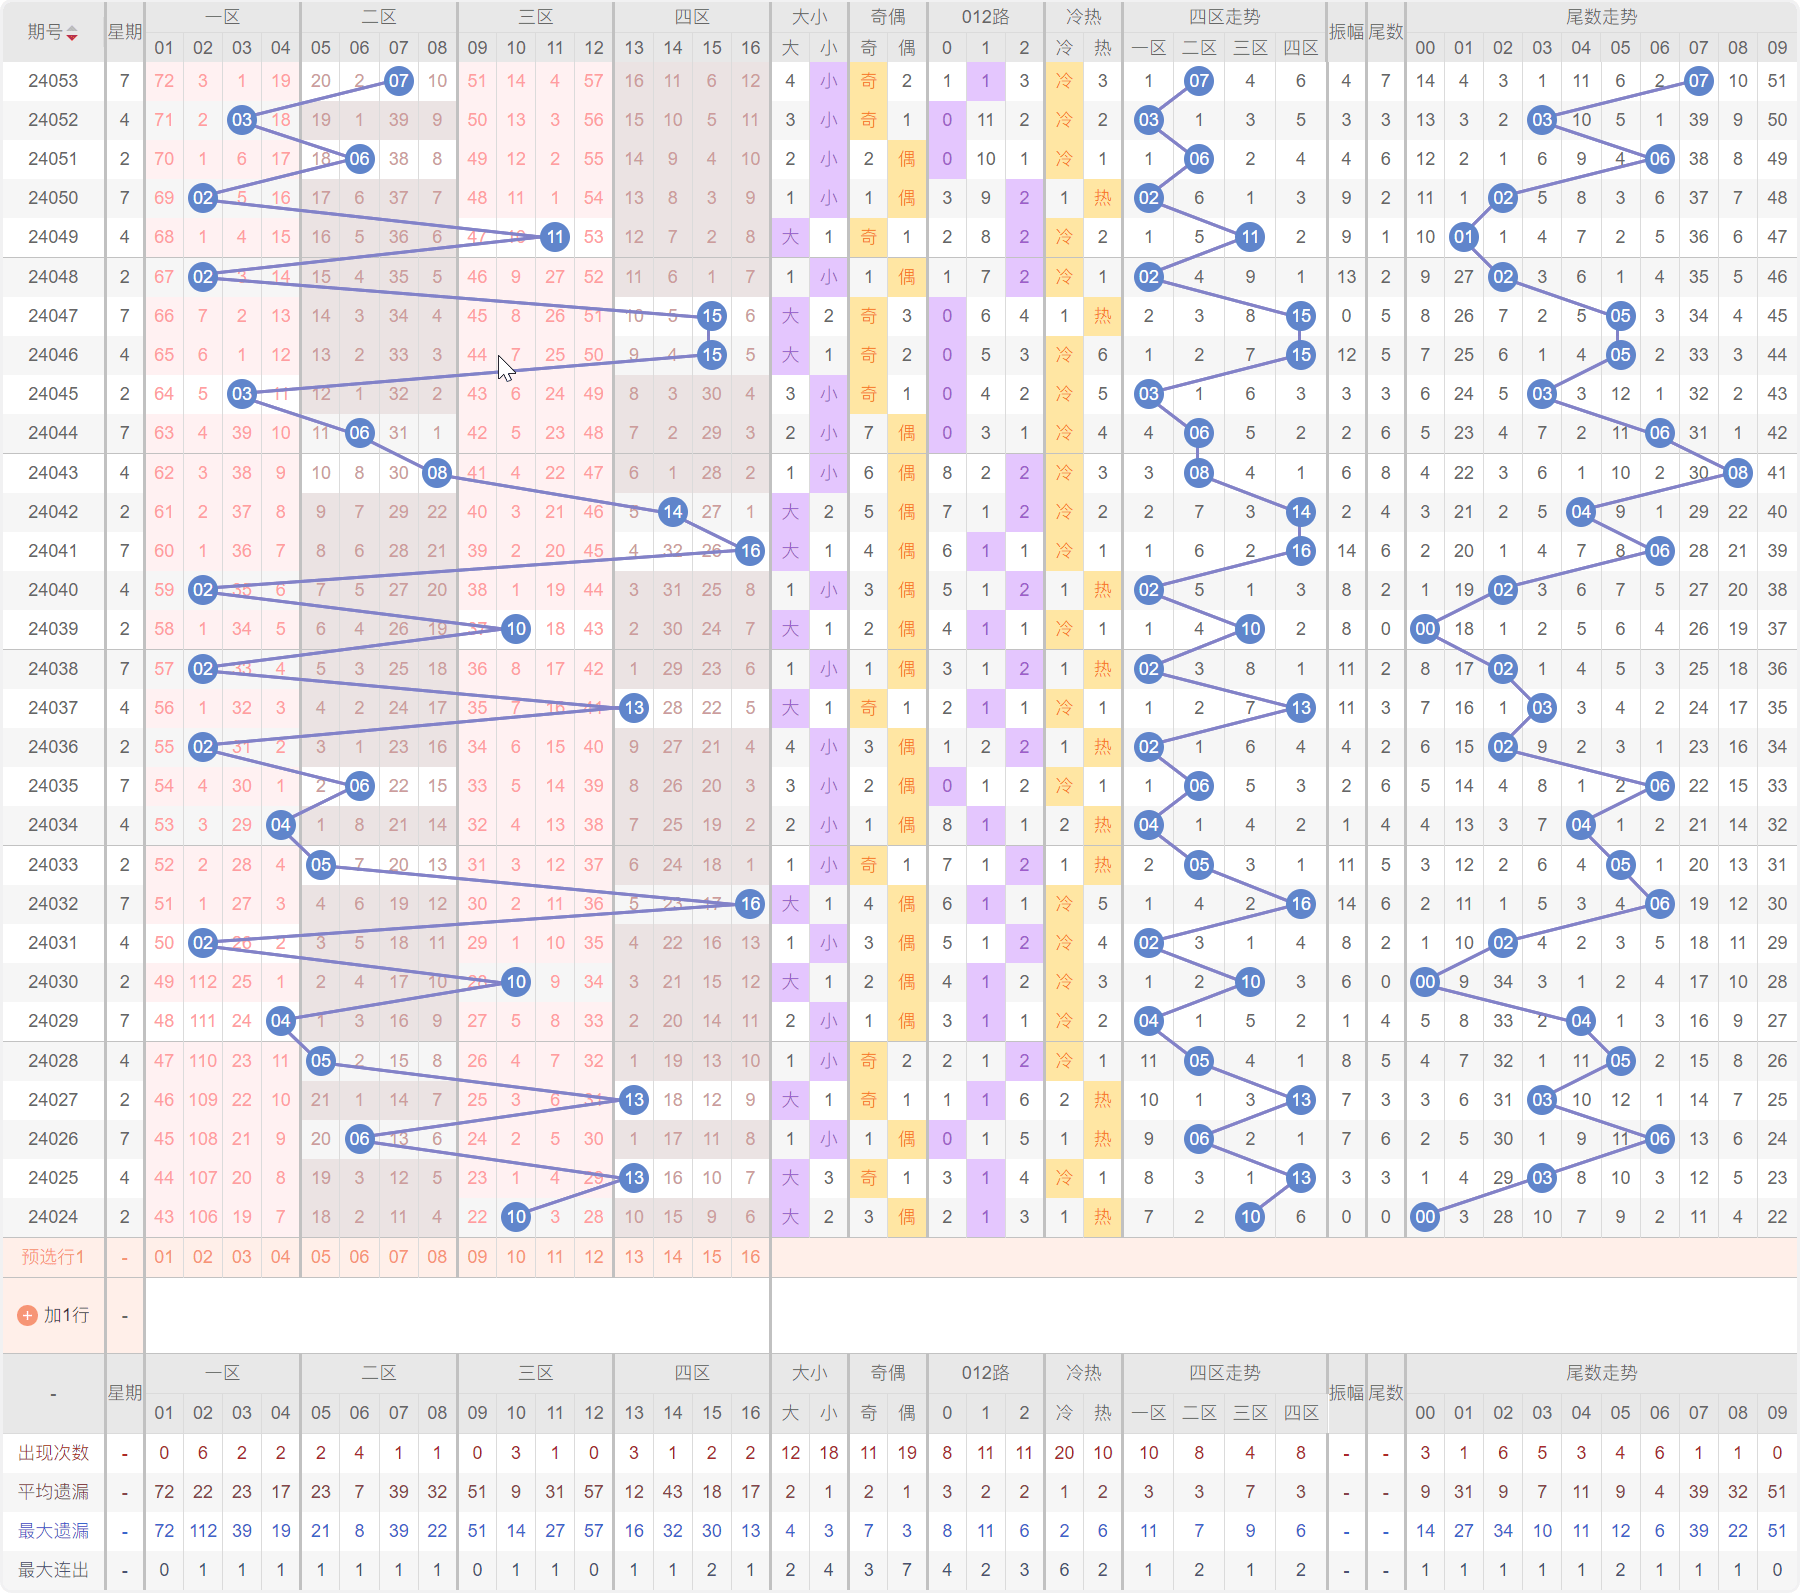Select number 03 in the 预选行1 row
This screenshot has width=1807, height=1596.
242,1257
